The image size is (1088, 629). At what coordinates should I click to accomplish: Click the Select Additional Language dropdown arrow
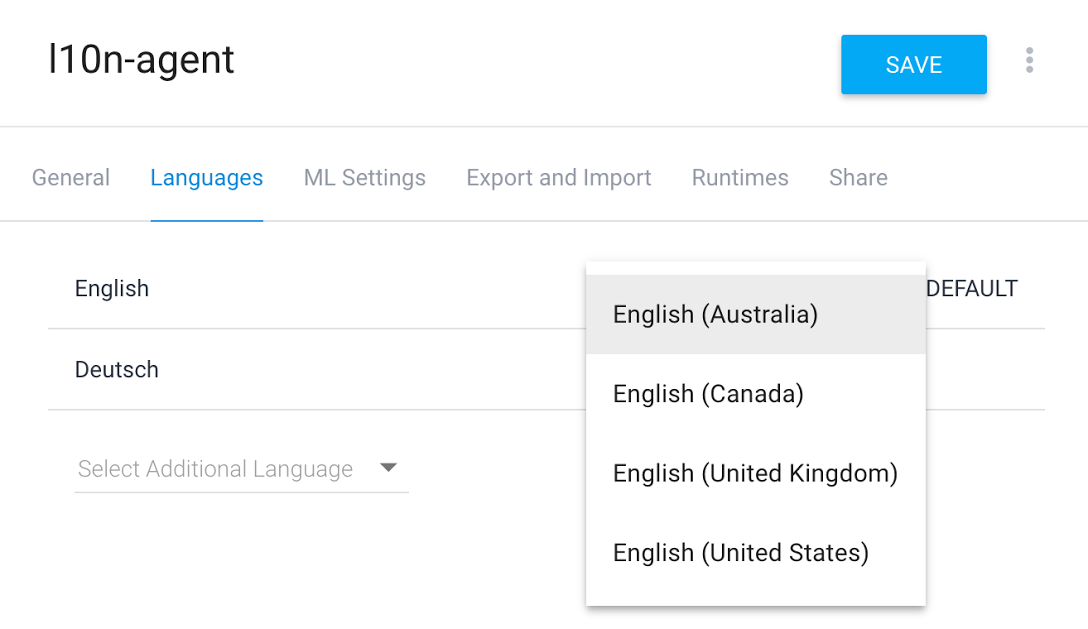pos(388,468)
